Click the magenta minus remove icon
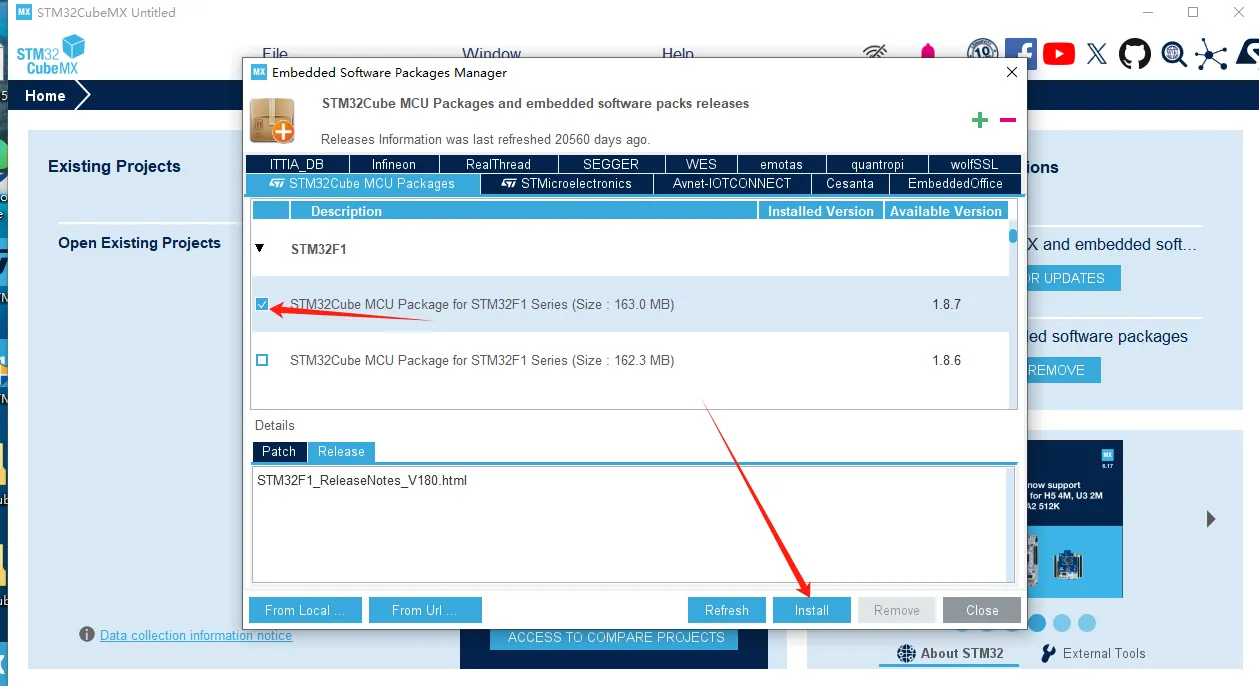This screenshot has height=686, width=1259. pos(1007,120)
